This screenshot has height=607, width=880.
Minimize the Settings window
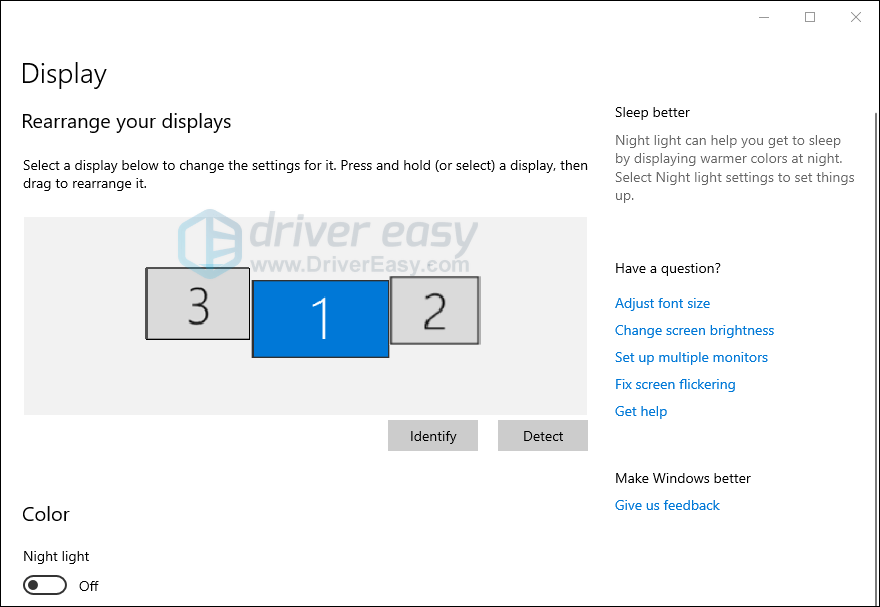pos(764,17)
